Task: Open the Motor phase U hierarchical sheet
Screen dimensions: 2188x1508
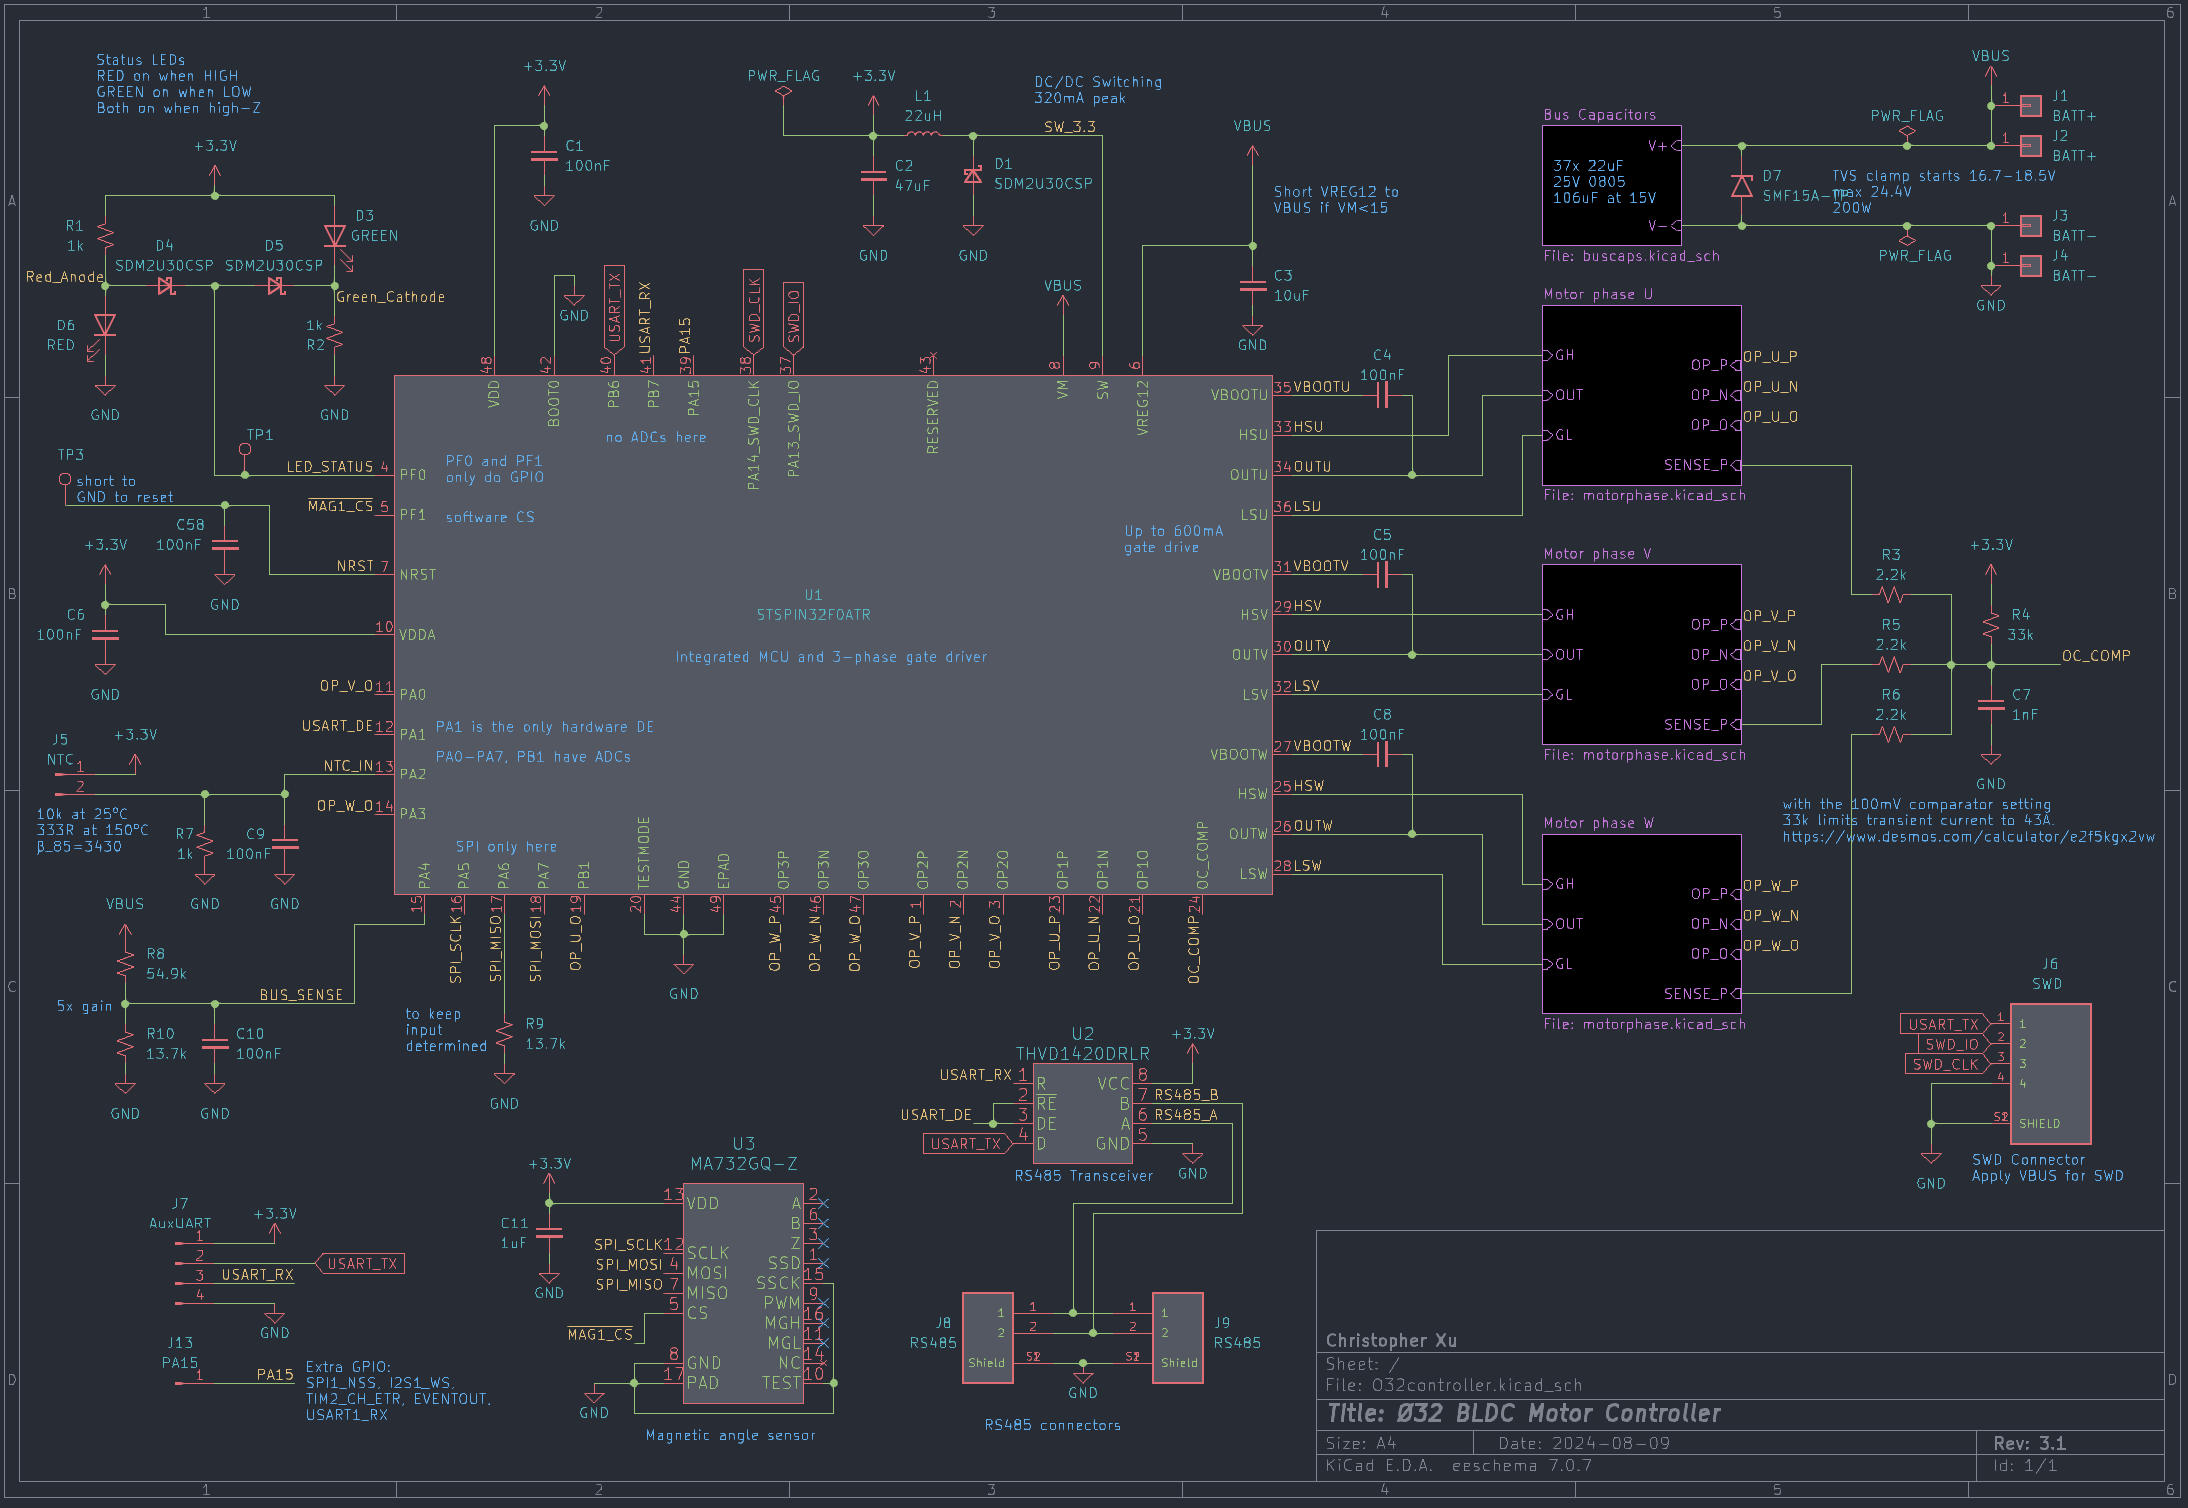Action: pos(1641,395)
